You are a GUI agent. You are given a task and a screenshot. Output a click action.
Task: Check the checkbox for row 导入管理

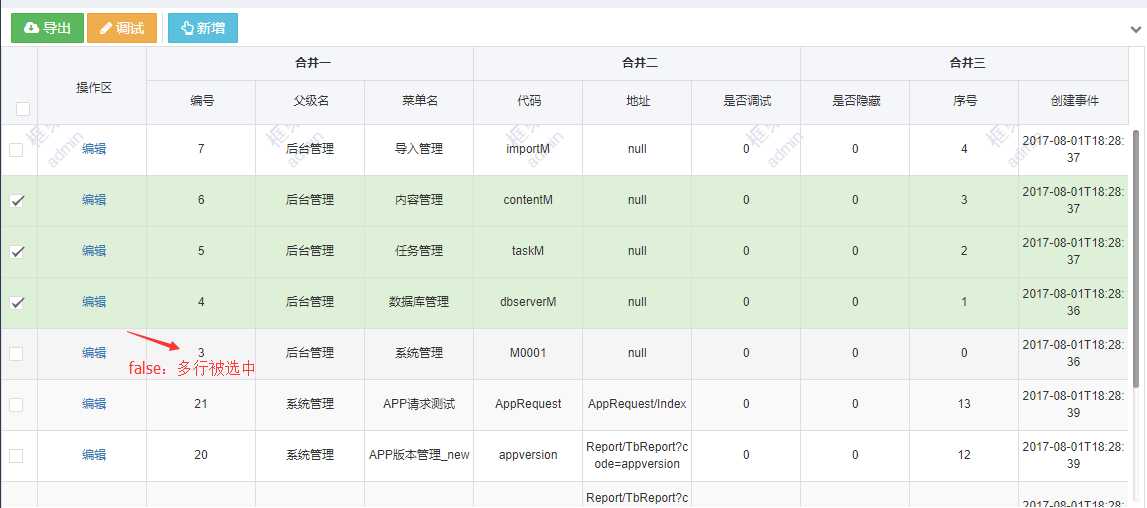pyautogui.click(x=16, y=149)
